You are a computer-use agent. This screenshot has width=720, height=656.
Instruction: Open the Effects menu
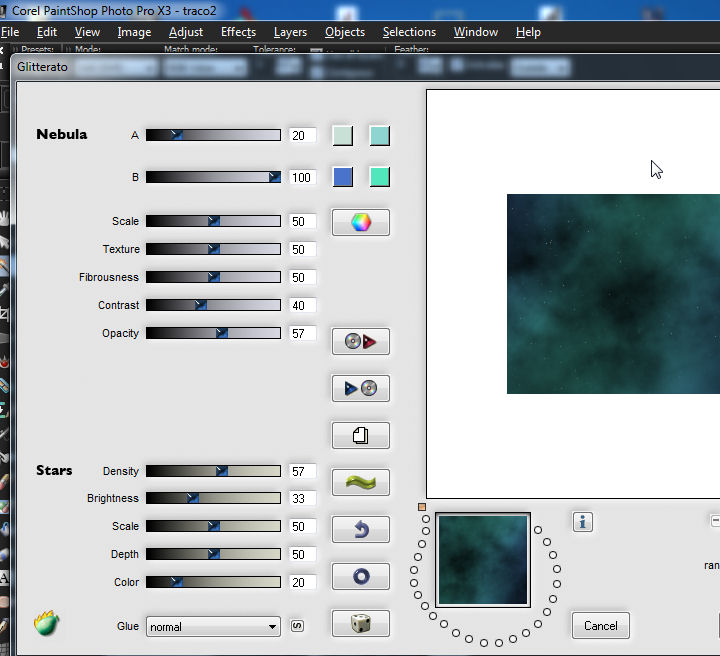[238, 32]
